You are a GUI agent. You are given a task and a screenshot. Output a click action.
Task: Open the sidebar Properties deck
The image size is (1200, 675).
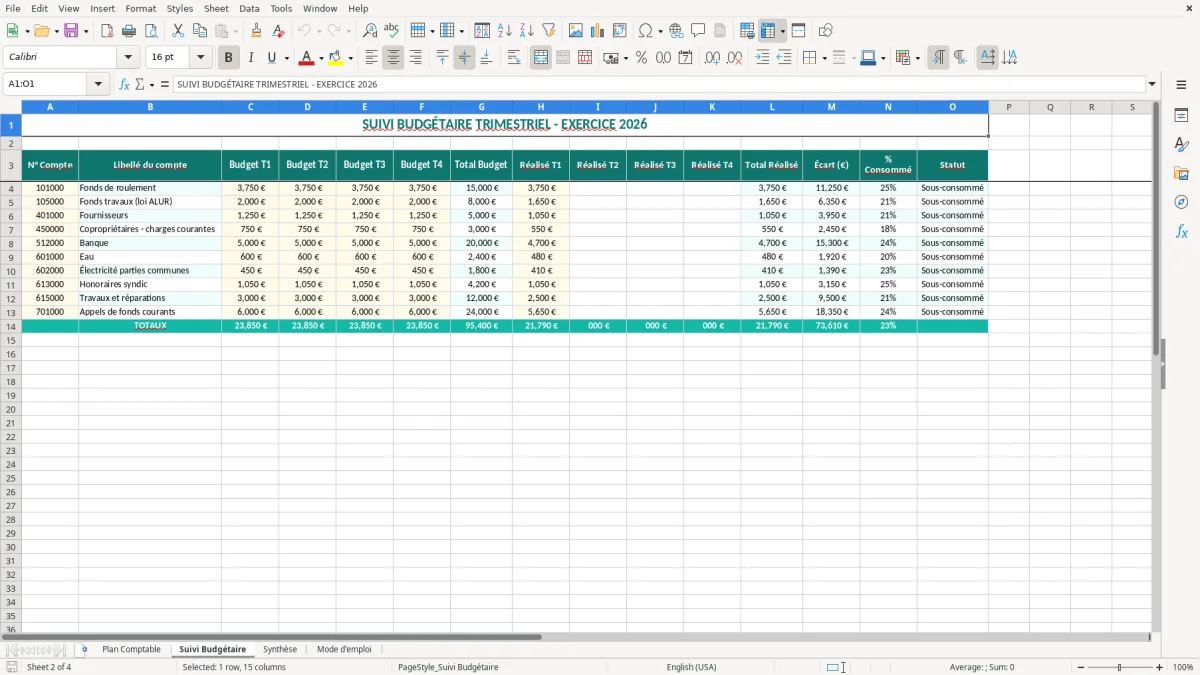pyautogui.click(x=1181, y=116)
